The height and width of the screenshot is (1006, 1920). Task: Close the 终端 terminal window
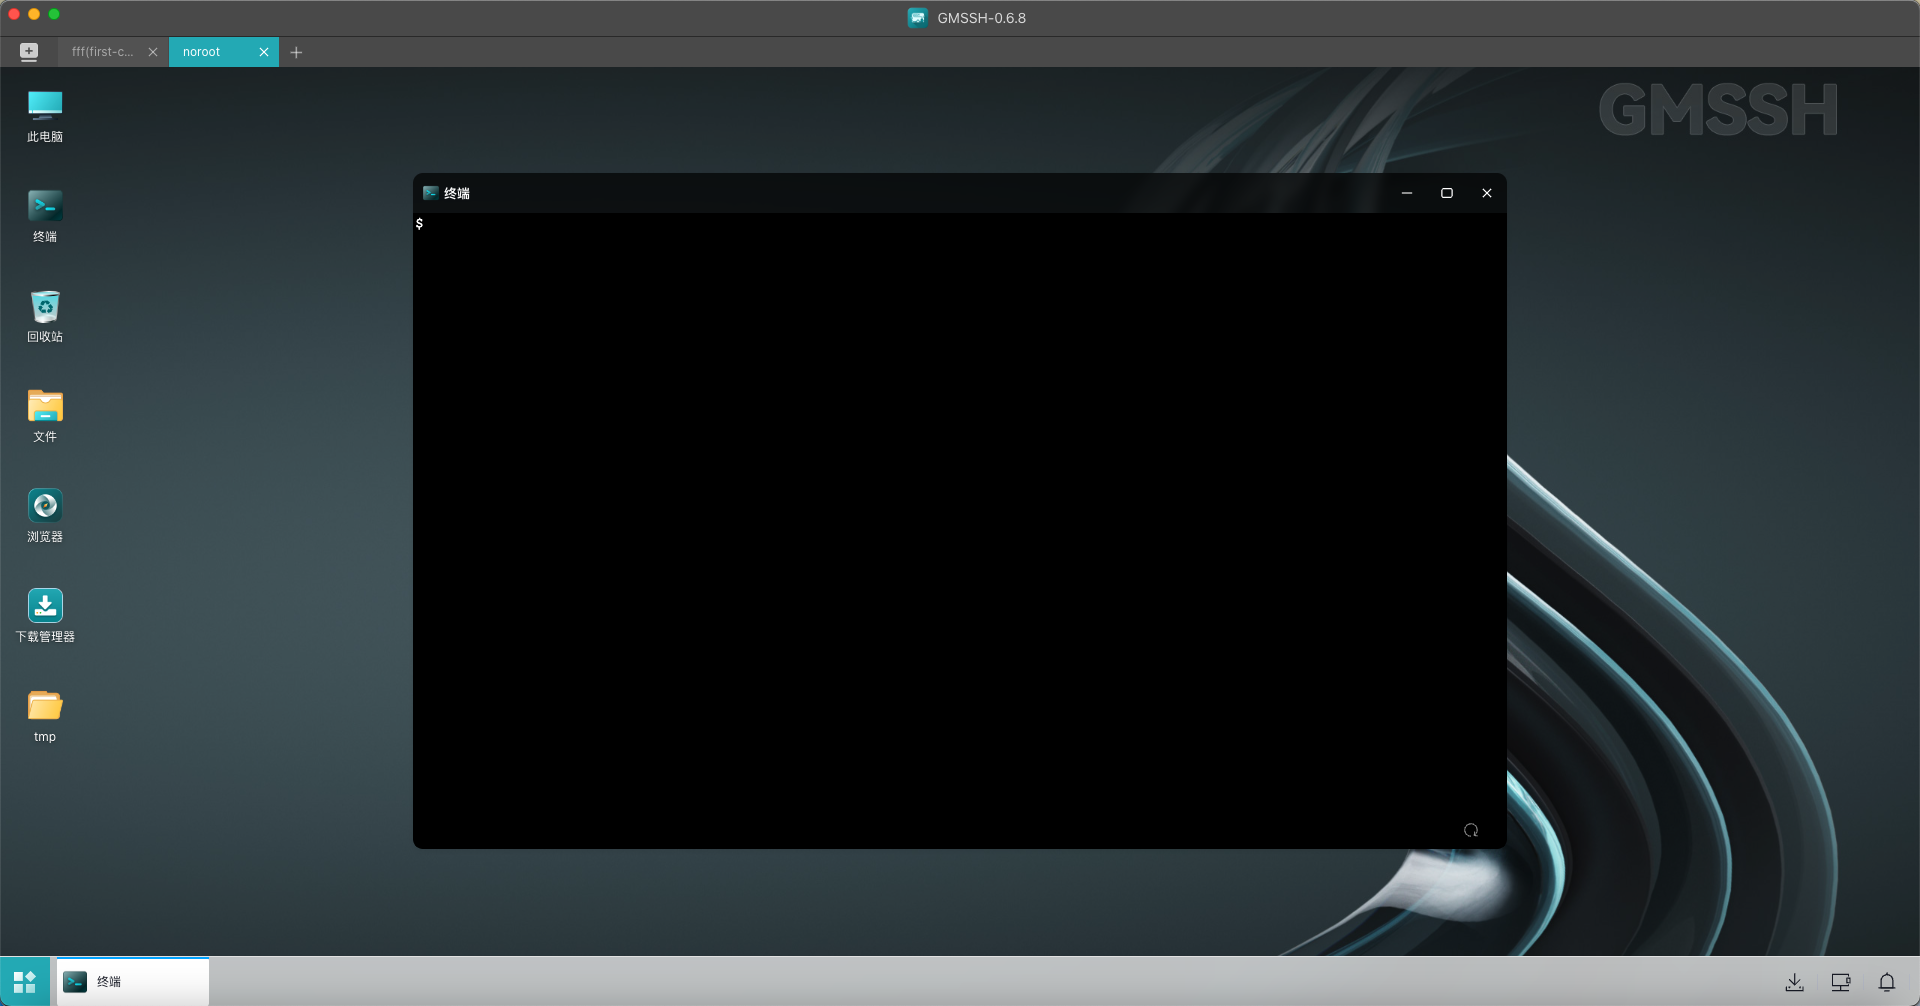pyautogui.click(x=1487, y=193)
